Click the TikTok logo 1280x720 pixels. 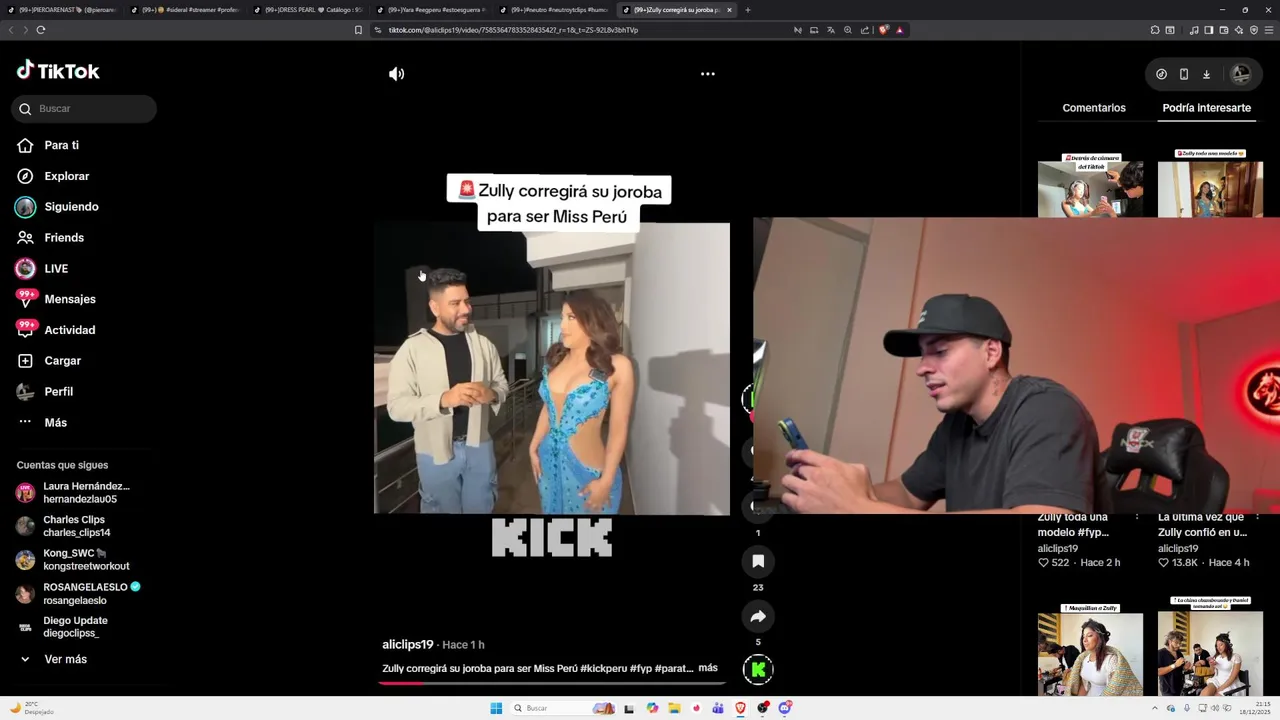coord(58,70)
